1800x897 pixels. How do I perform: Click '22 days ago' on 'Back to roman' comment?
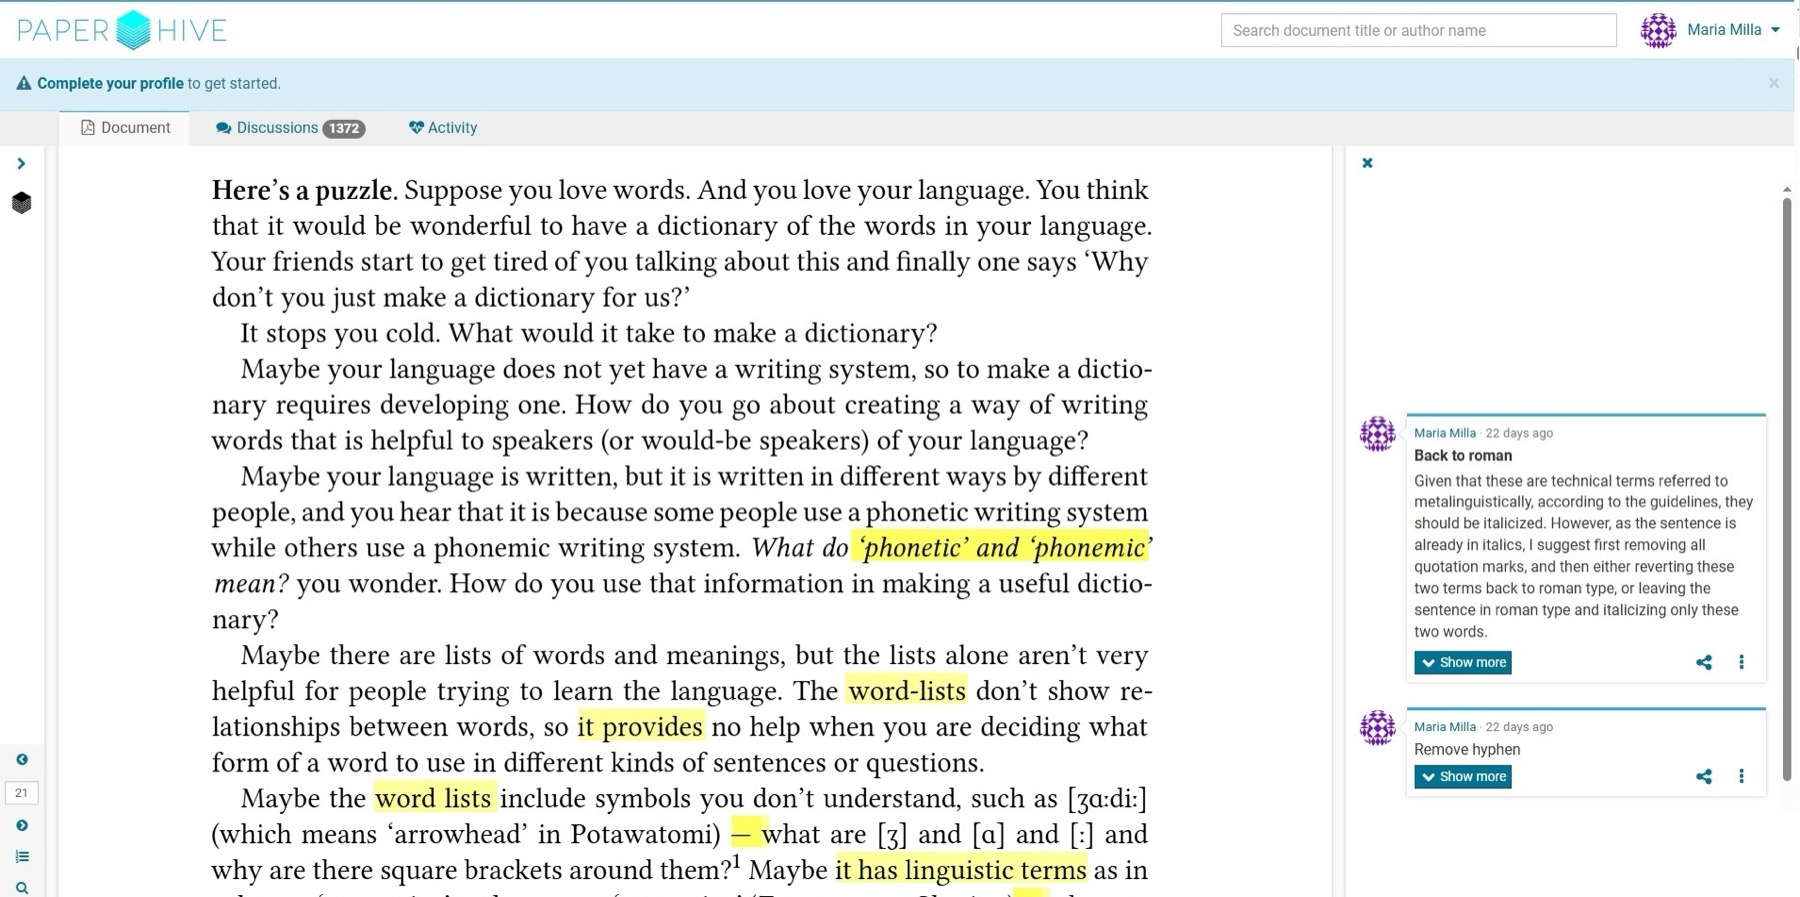(x=1519, y=433)
